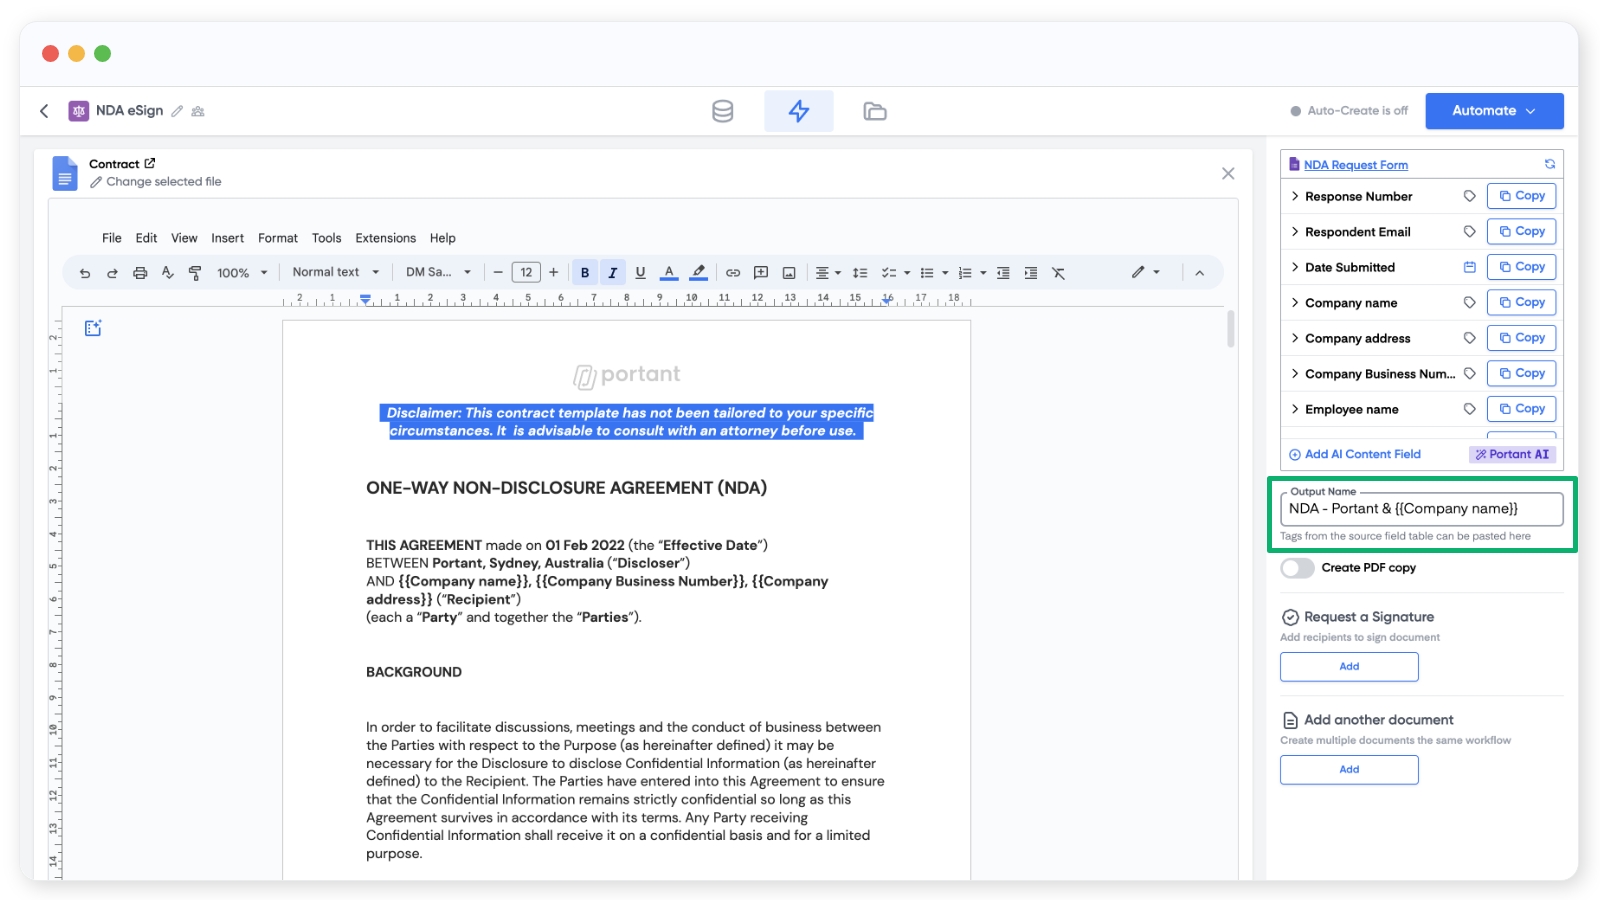
Task: Toggle italic formatting button
Action: click(613, 273)
